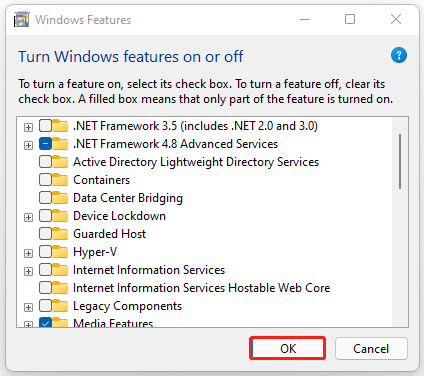The height and width of the screenshot is (376, 424).
Task: Uncheck the Media Features checkbox
Action: click(x=45, y=322)
